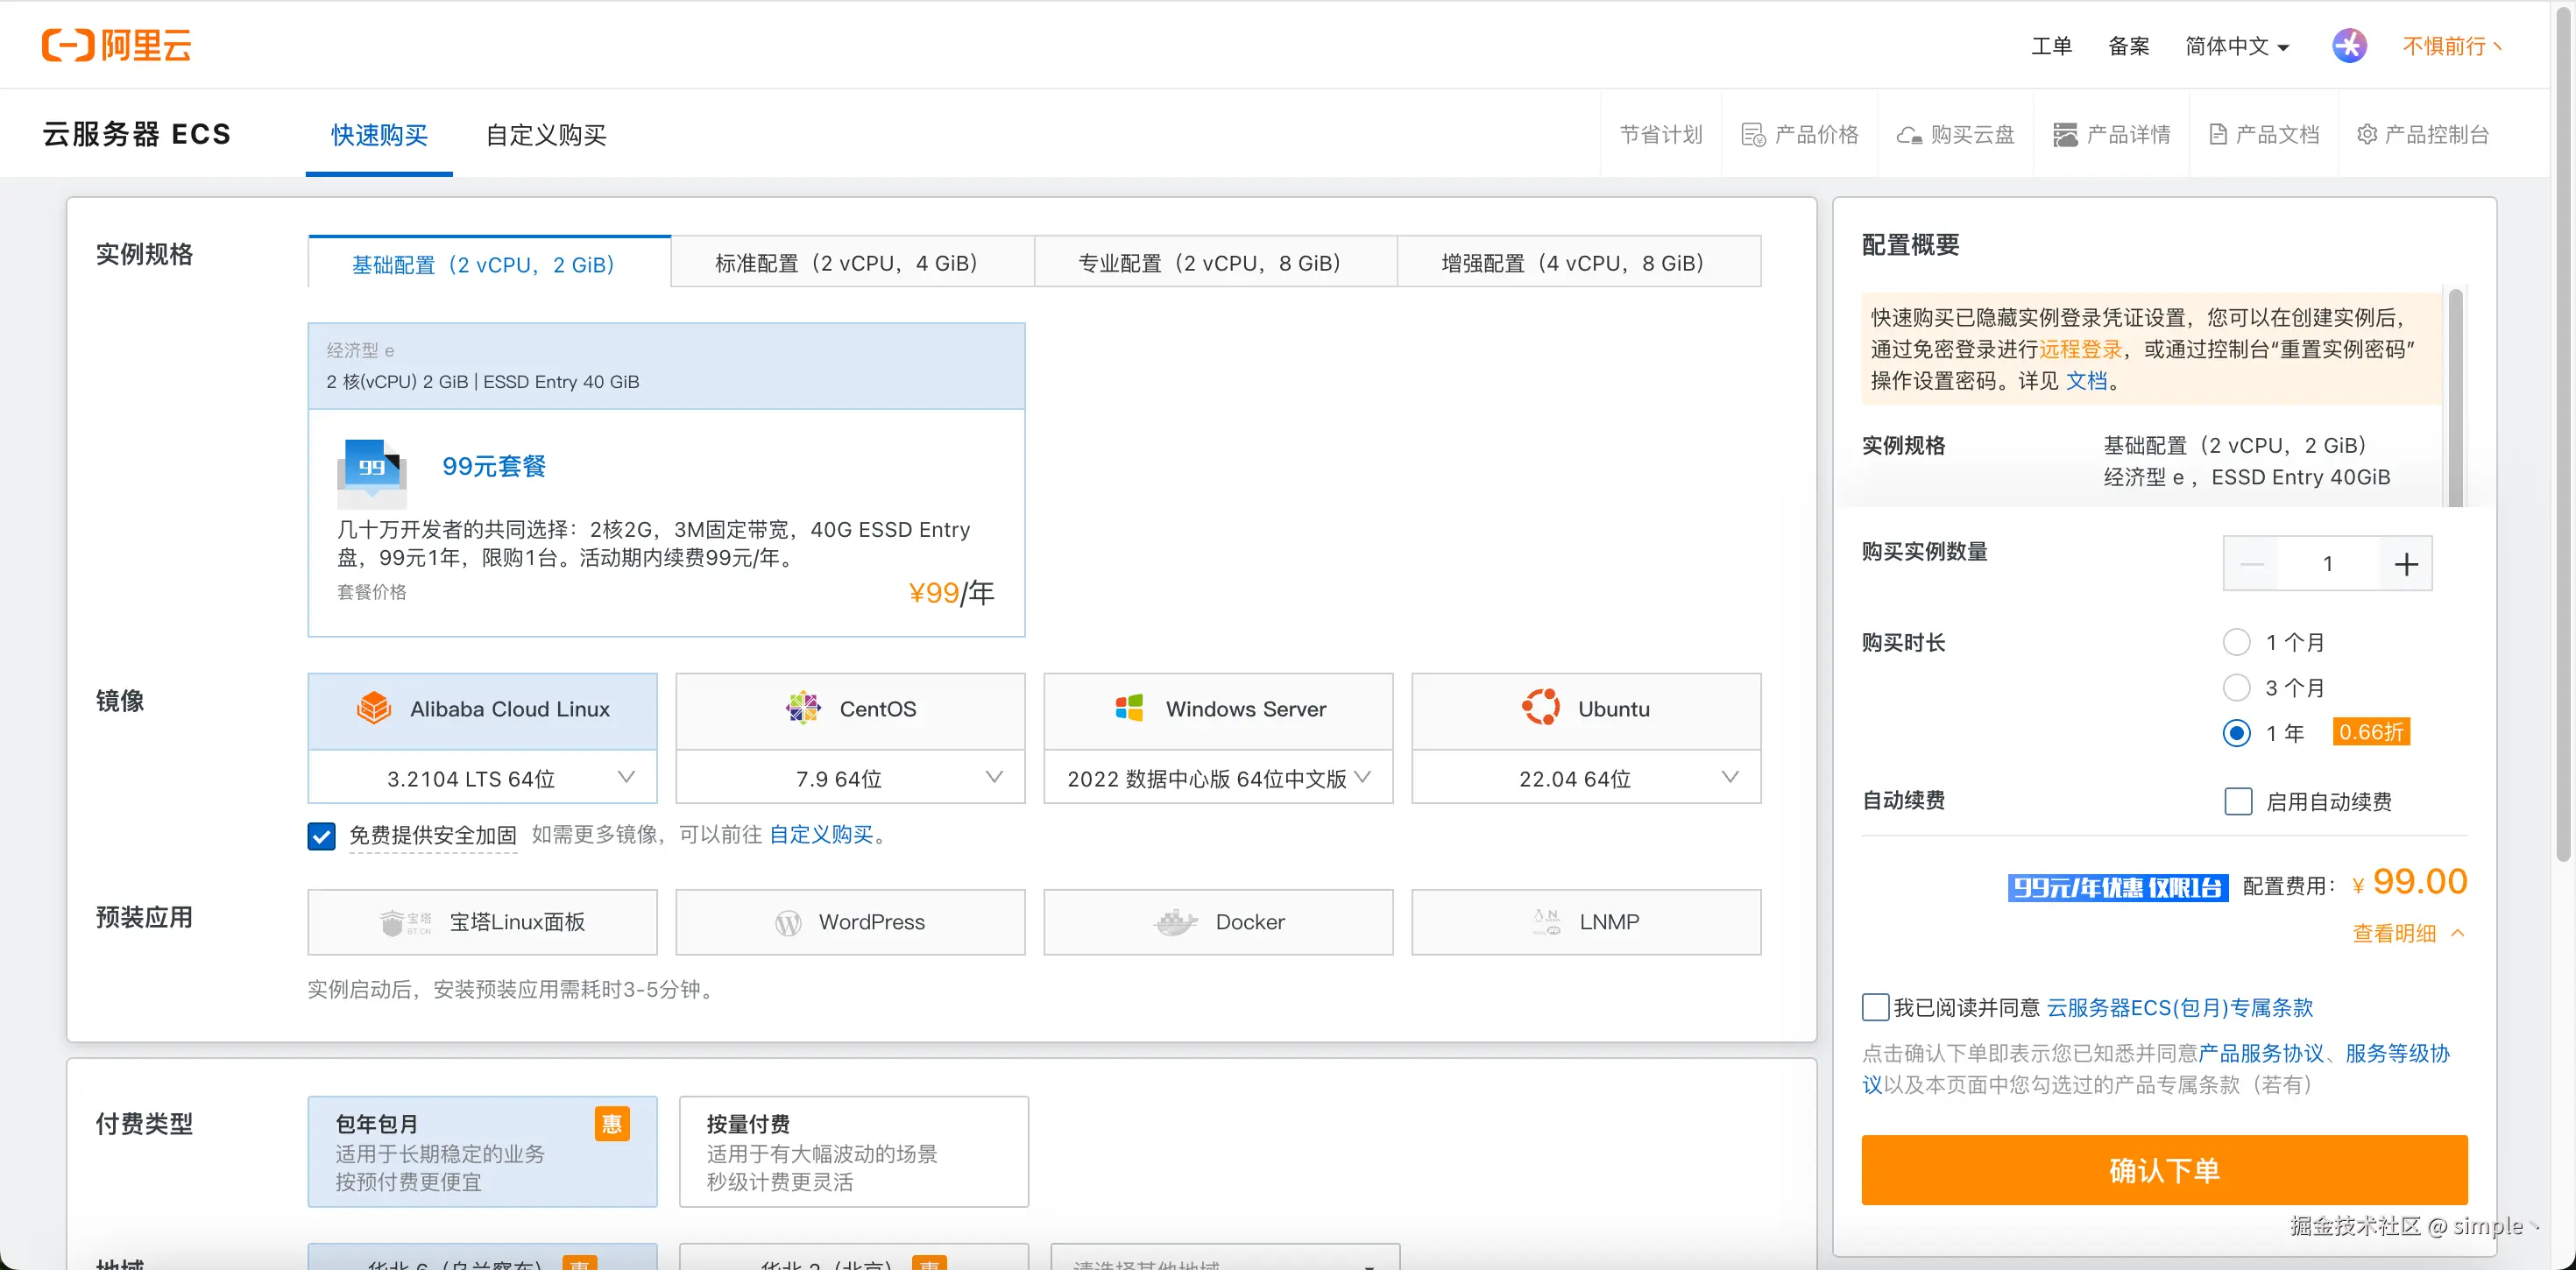The width and height of the screenshot is (2576, 1270).
Task: Click the 产品价格 price list icon
Action: point(1753,135)
